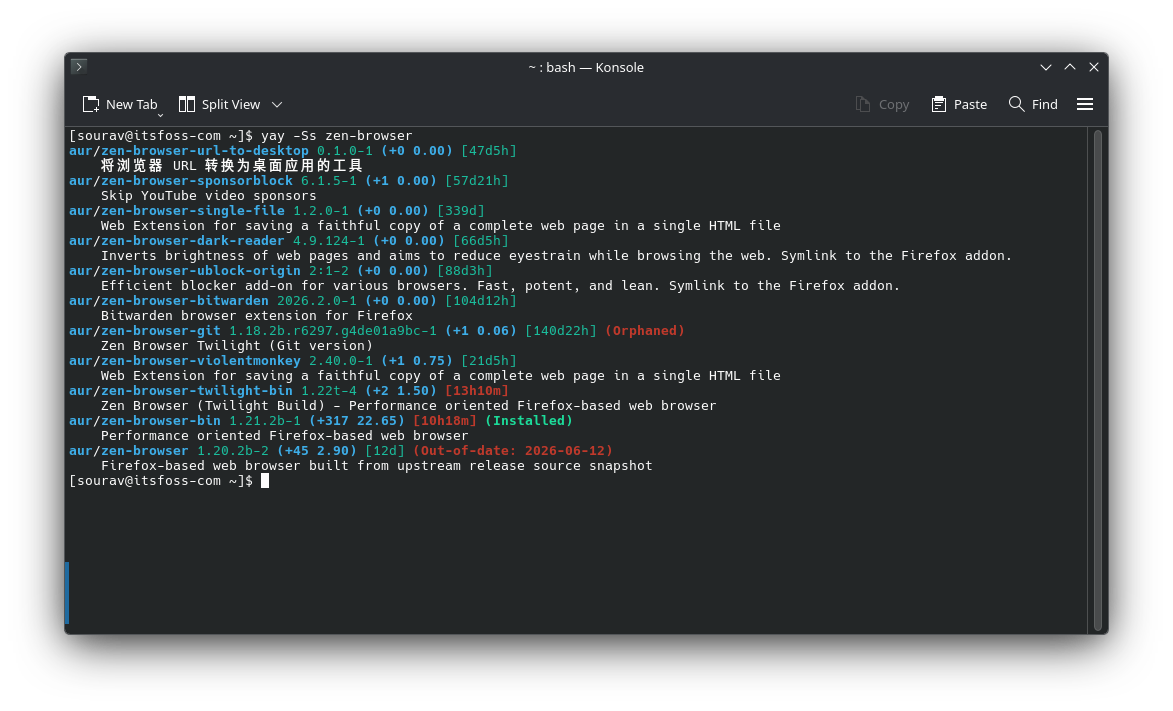Image resolution: width=1173 pixels, height=711 pixels.
Task: Click the Chinese description line text
Action: [x=232, y=165]
